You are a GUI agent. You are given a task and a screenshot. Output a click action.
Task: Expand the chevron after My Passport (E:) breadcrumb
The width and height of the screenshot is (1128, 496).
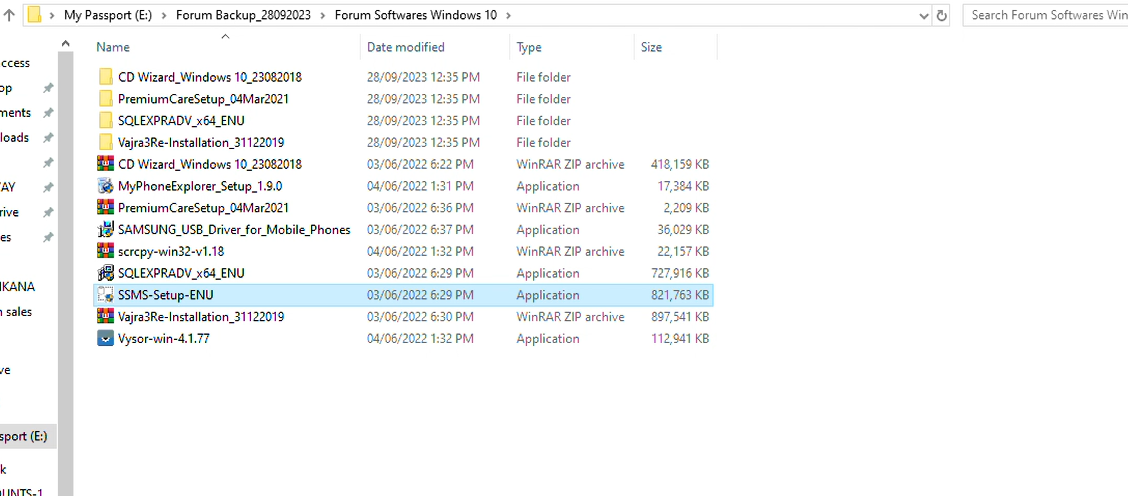pyautogui.click(x=164, y=15)
